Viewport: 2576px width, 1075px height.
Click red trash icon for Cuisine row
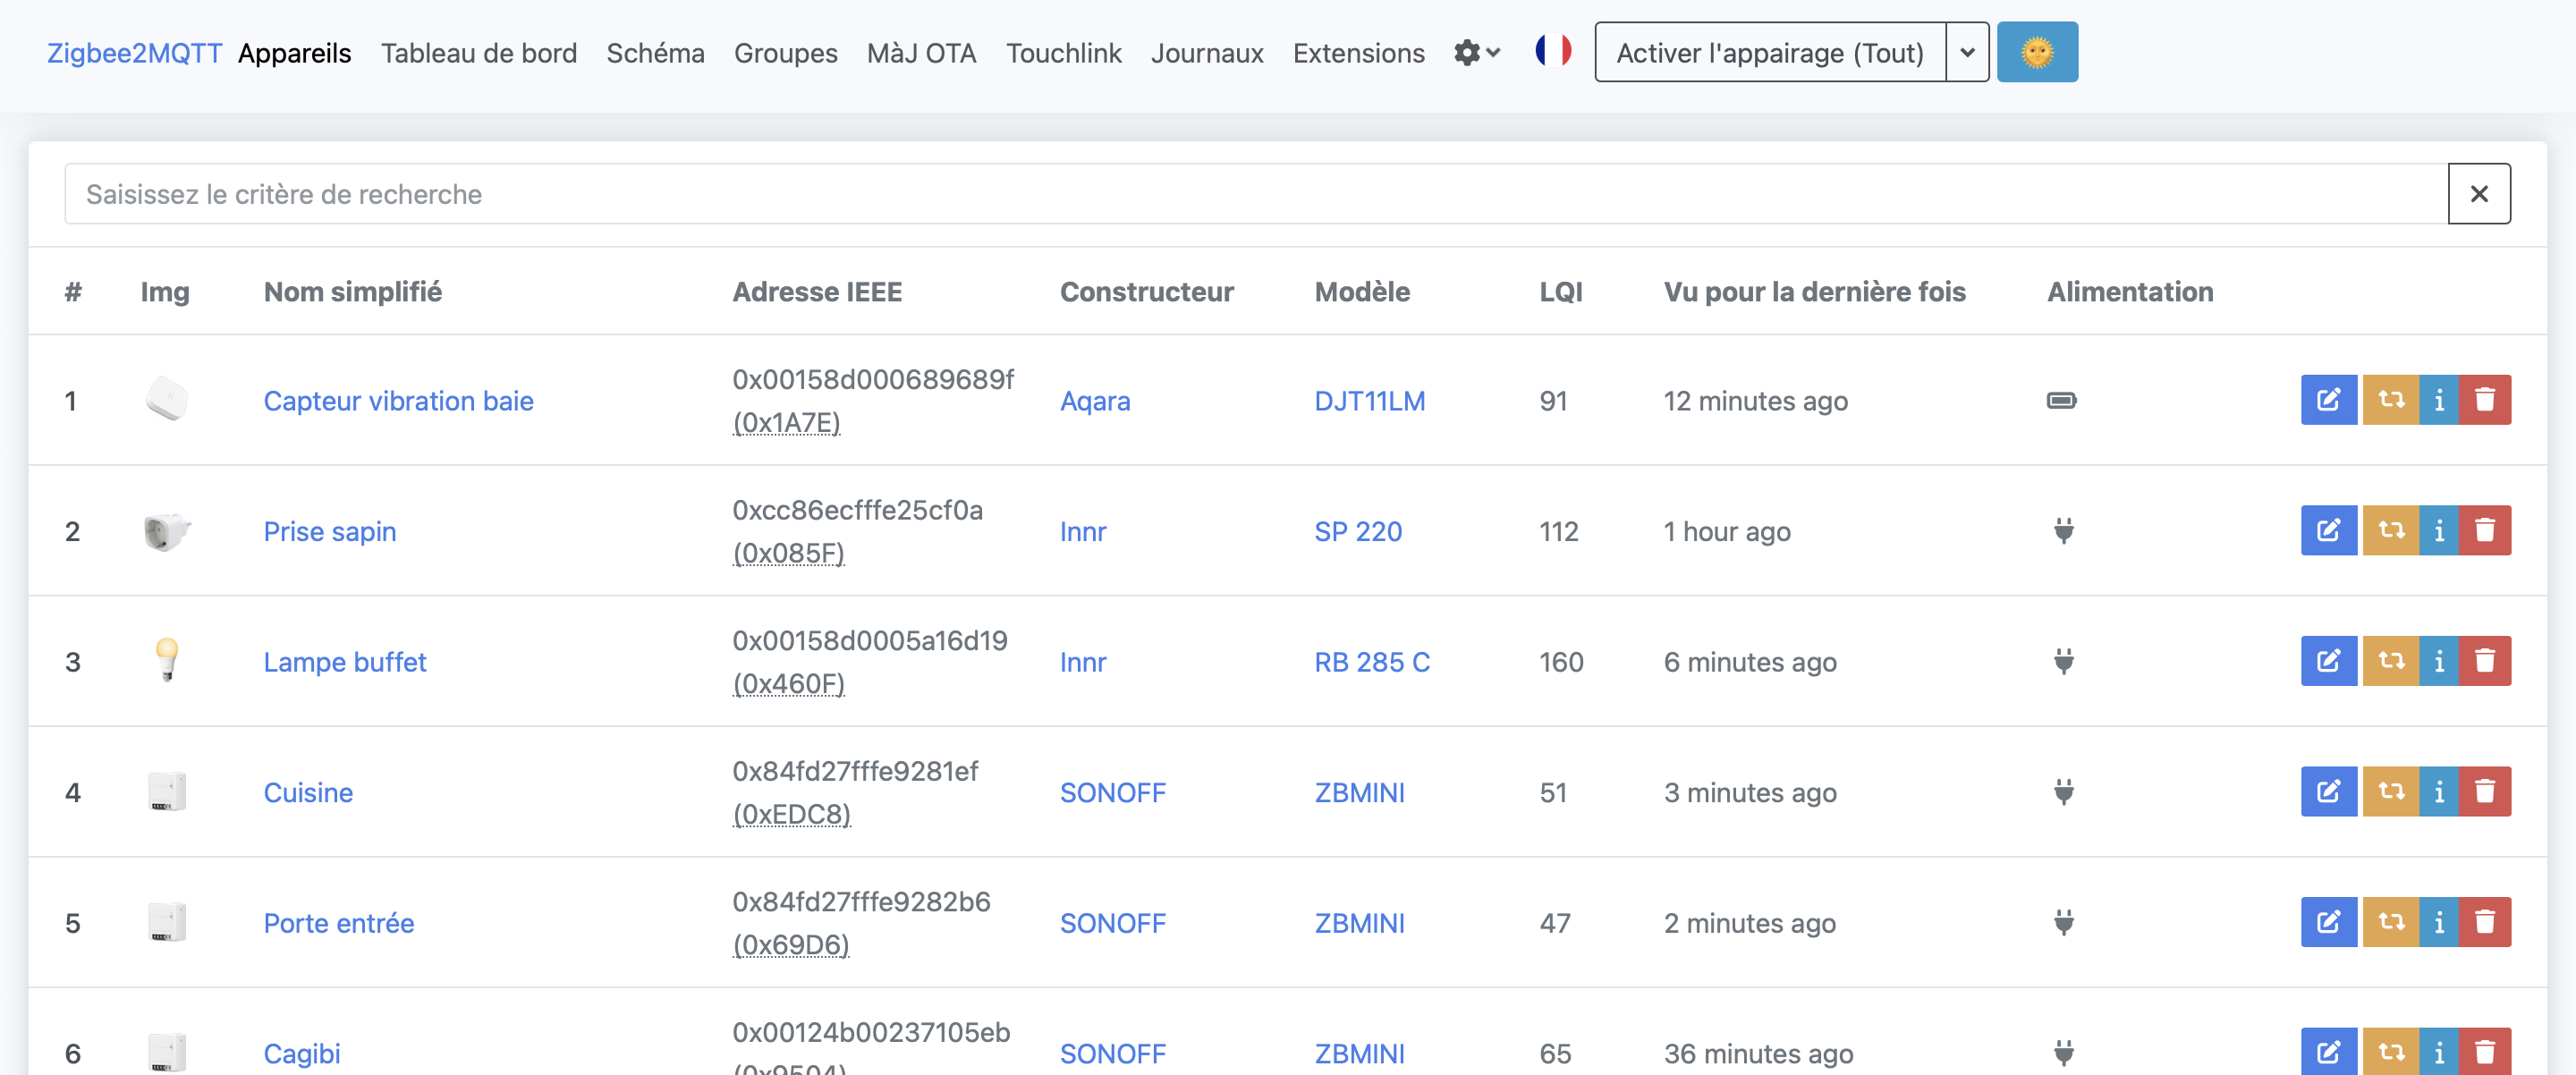[x=2485, y=791]
